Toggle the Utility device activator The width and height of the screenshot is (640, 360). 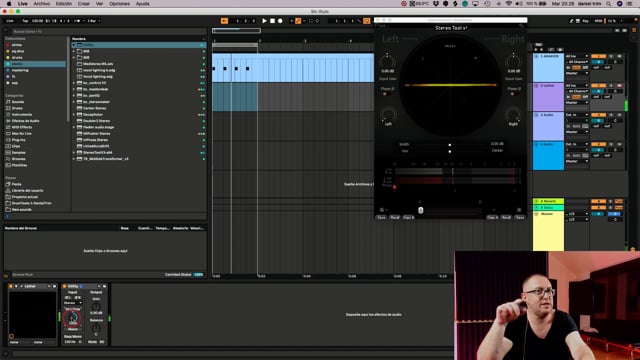pyautogui.click(x=64, y=287)
